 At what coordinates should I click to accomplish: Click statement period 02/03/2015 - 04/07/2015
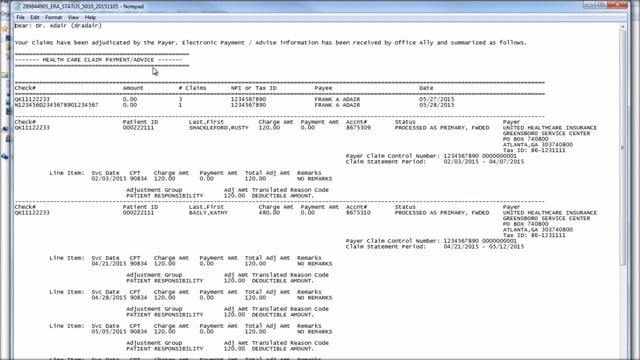pyautogui.click(x=484, y=162)
